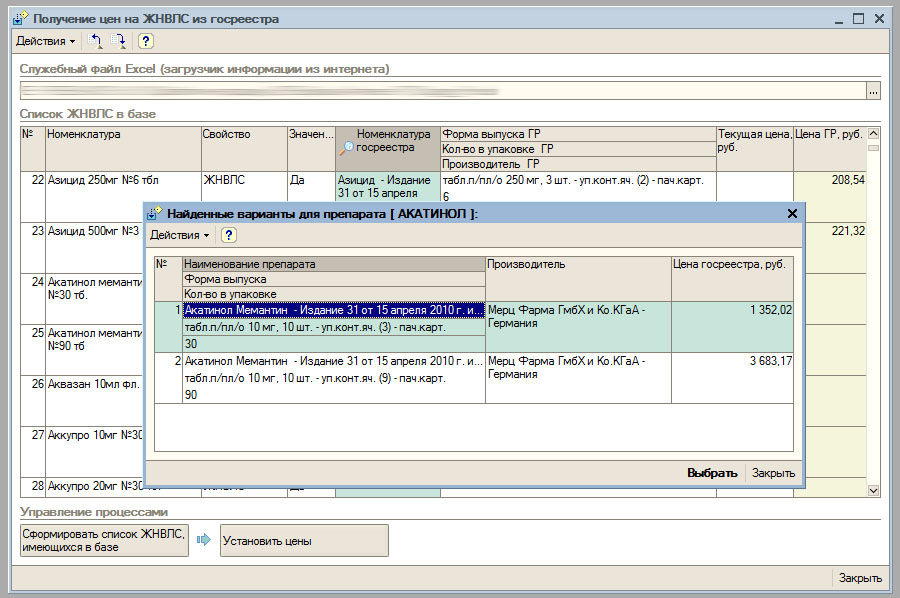Click the Excel service file path field
The width and height of the screenshot is (900, 598).
pyautogui.click(x=440, y=91)
